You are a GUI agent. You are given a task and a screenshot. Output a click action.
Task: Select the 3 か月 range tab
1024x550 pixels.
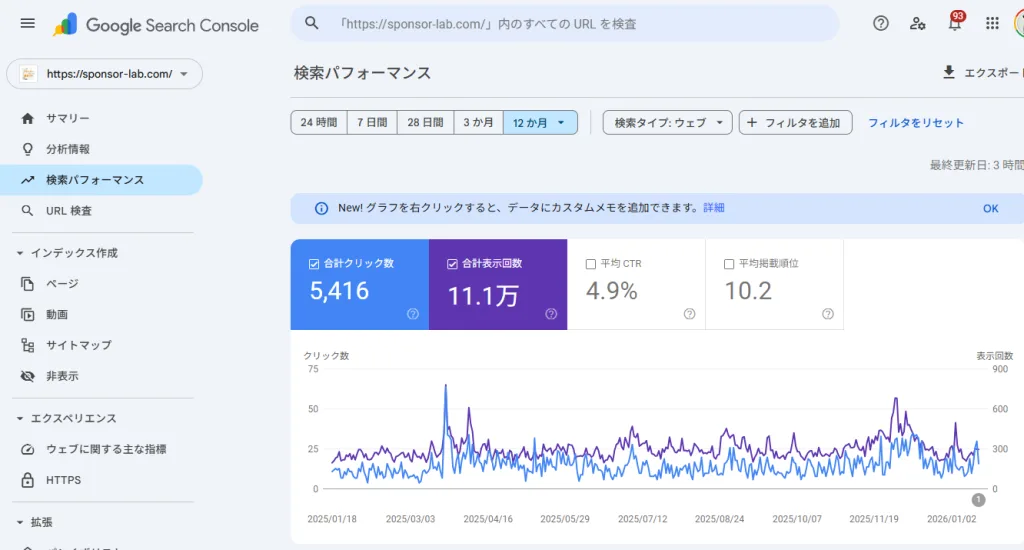478,122
